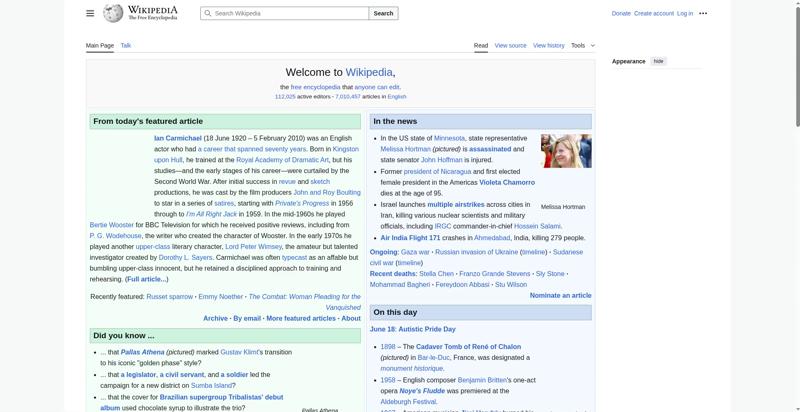Click the By email link
The height and width of the screenshot is (412, 800).
[x=247, y=318]
